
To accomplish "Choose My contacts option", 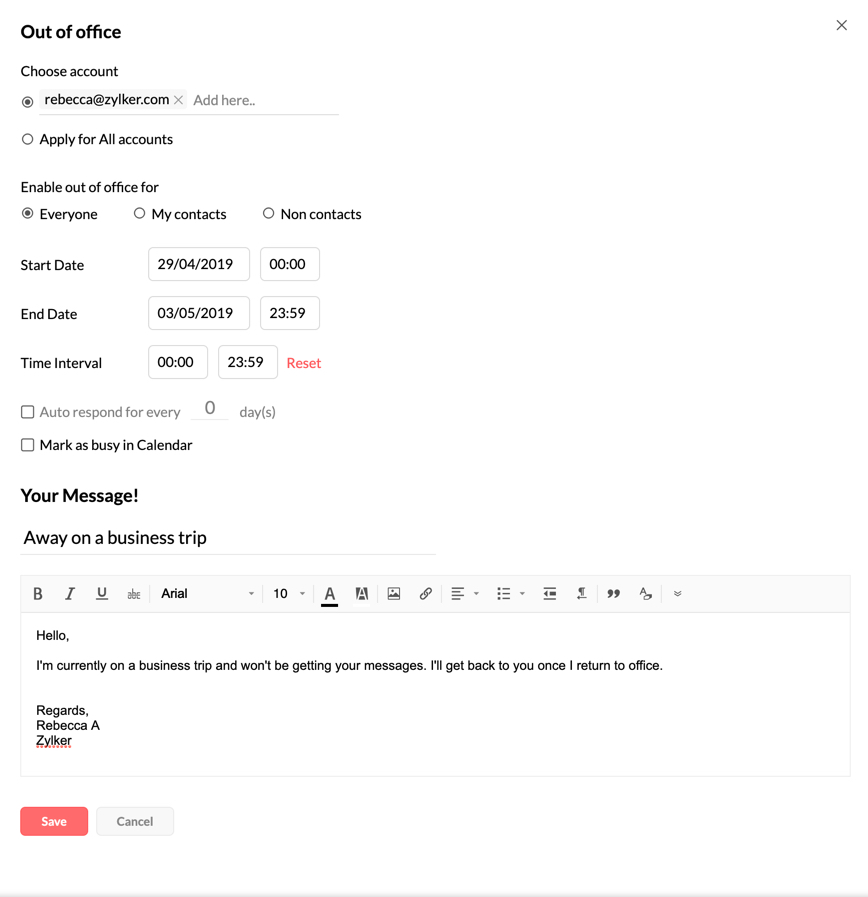I will pyautogui.click(x=139, y=213).
